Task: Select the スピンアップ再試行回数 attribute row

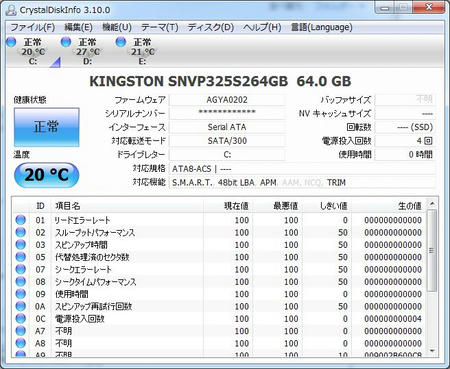Action: (x=219, y=306)
